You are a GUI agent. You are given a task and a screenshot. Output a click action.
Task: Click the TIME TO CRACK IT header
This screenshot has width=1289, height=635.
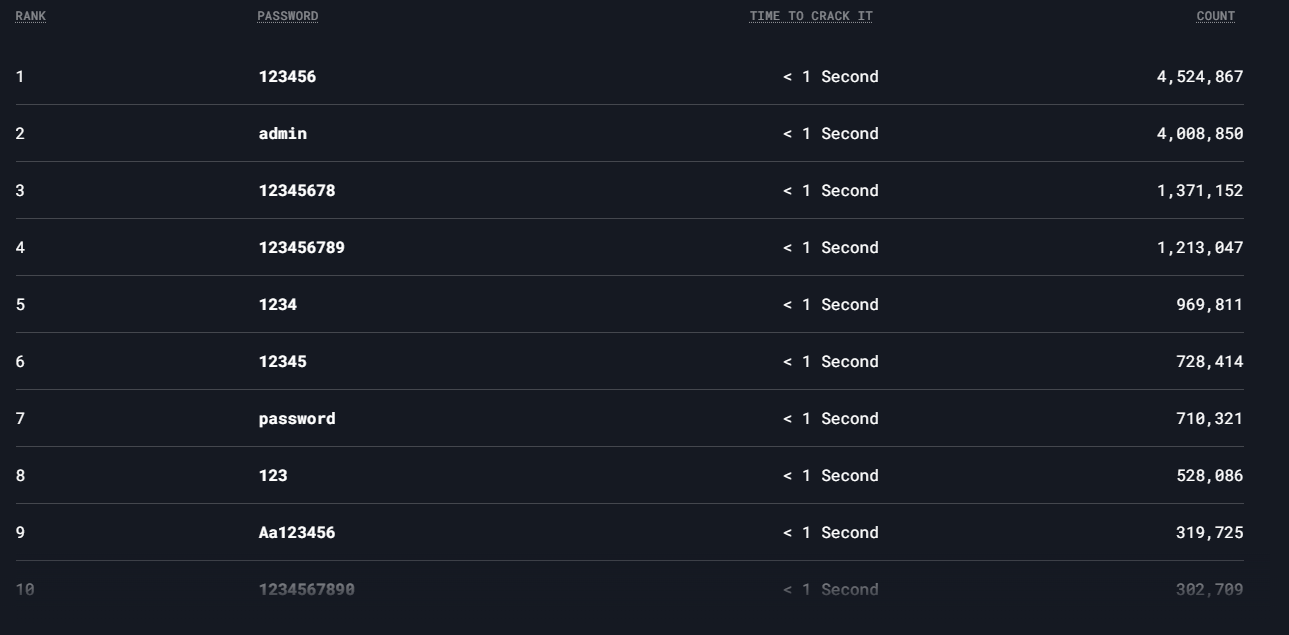[x=811, y=16]
